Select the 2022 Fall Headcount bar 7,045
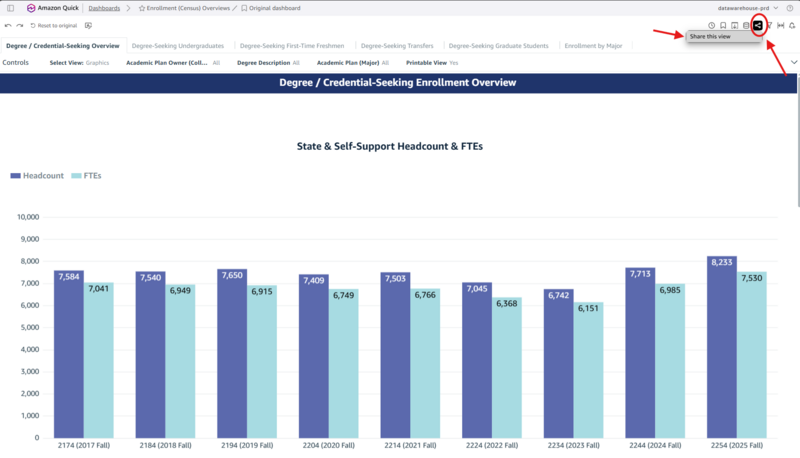 pyautogui.click(x=477, y=360)
